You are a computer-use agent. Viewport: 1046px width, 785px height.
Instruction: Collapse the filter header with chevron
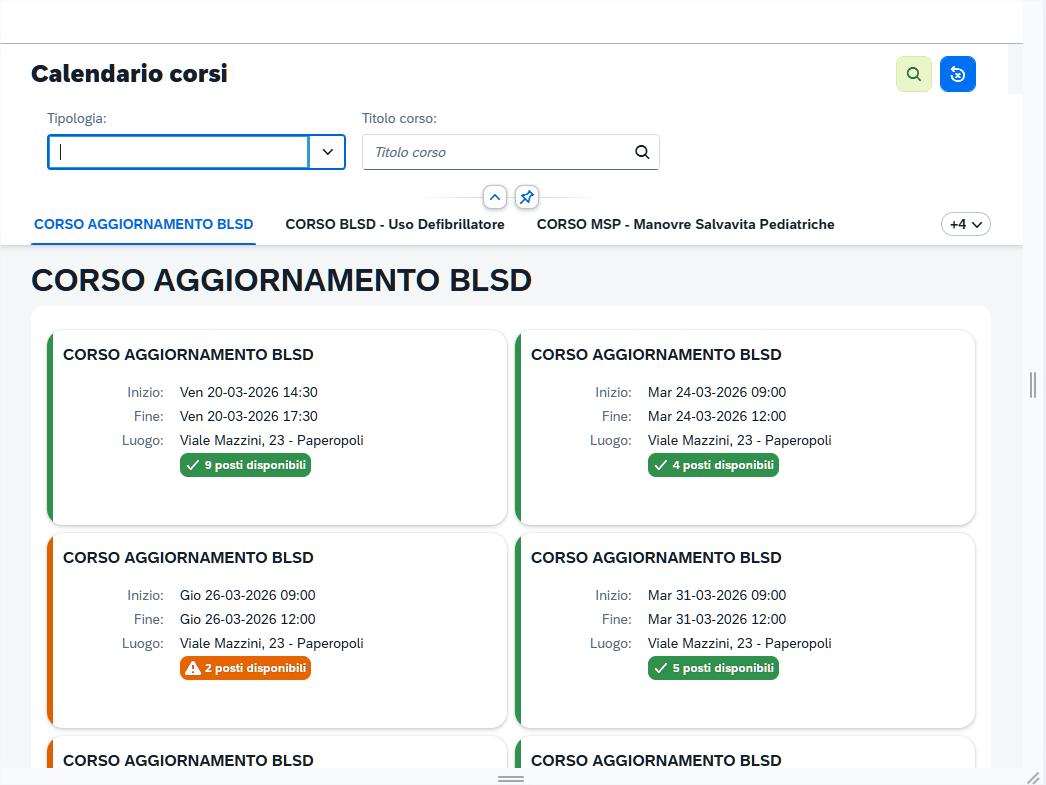pos(494,197)
